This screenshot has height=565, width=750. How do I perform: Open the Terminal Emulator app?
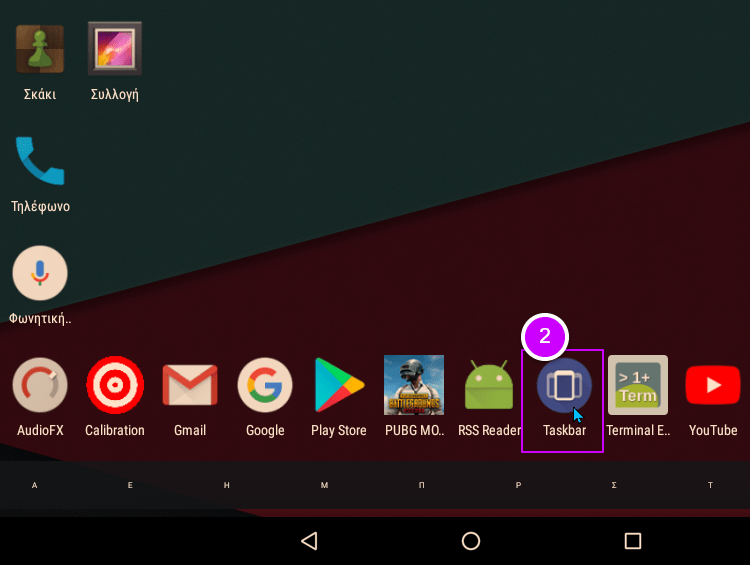click(638, 385)
